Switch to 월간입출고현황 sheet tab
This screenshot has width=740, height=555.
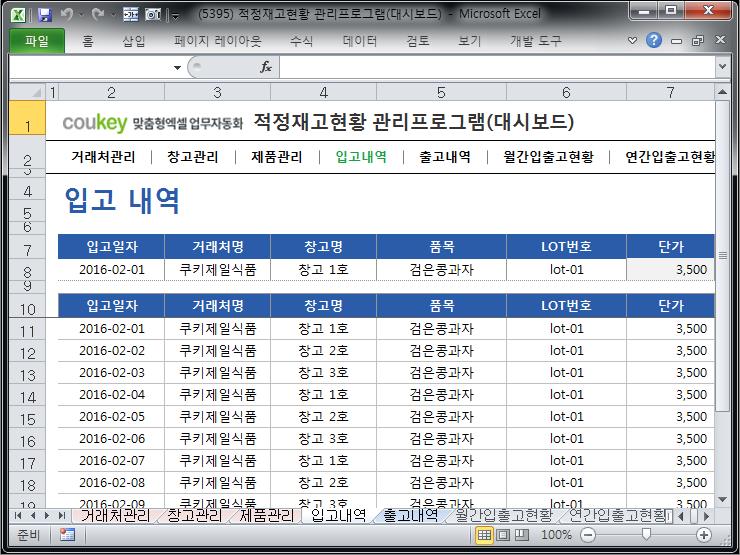(x=503, y=515)
